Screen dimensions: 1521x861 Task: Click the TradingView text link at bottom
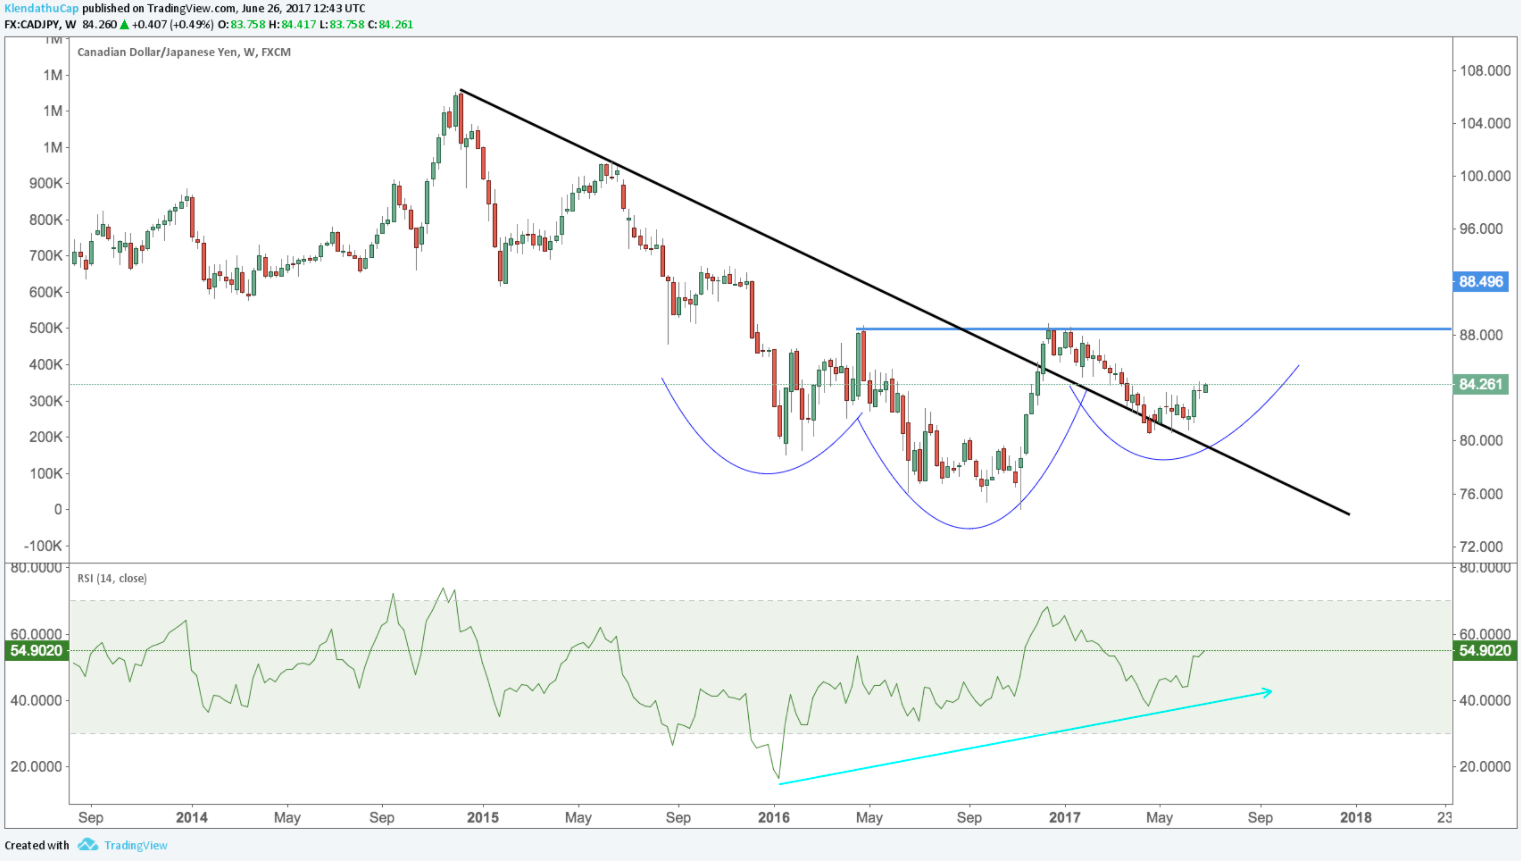click(x=136, y=845)
